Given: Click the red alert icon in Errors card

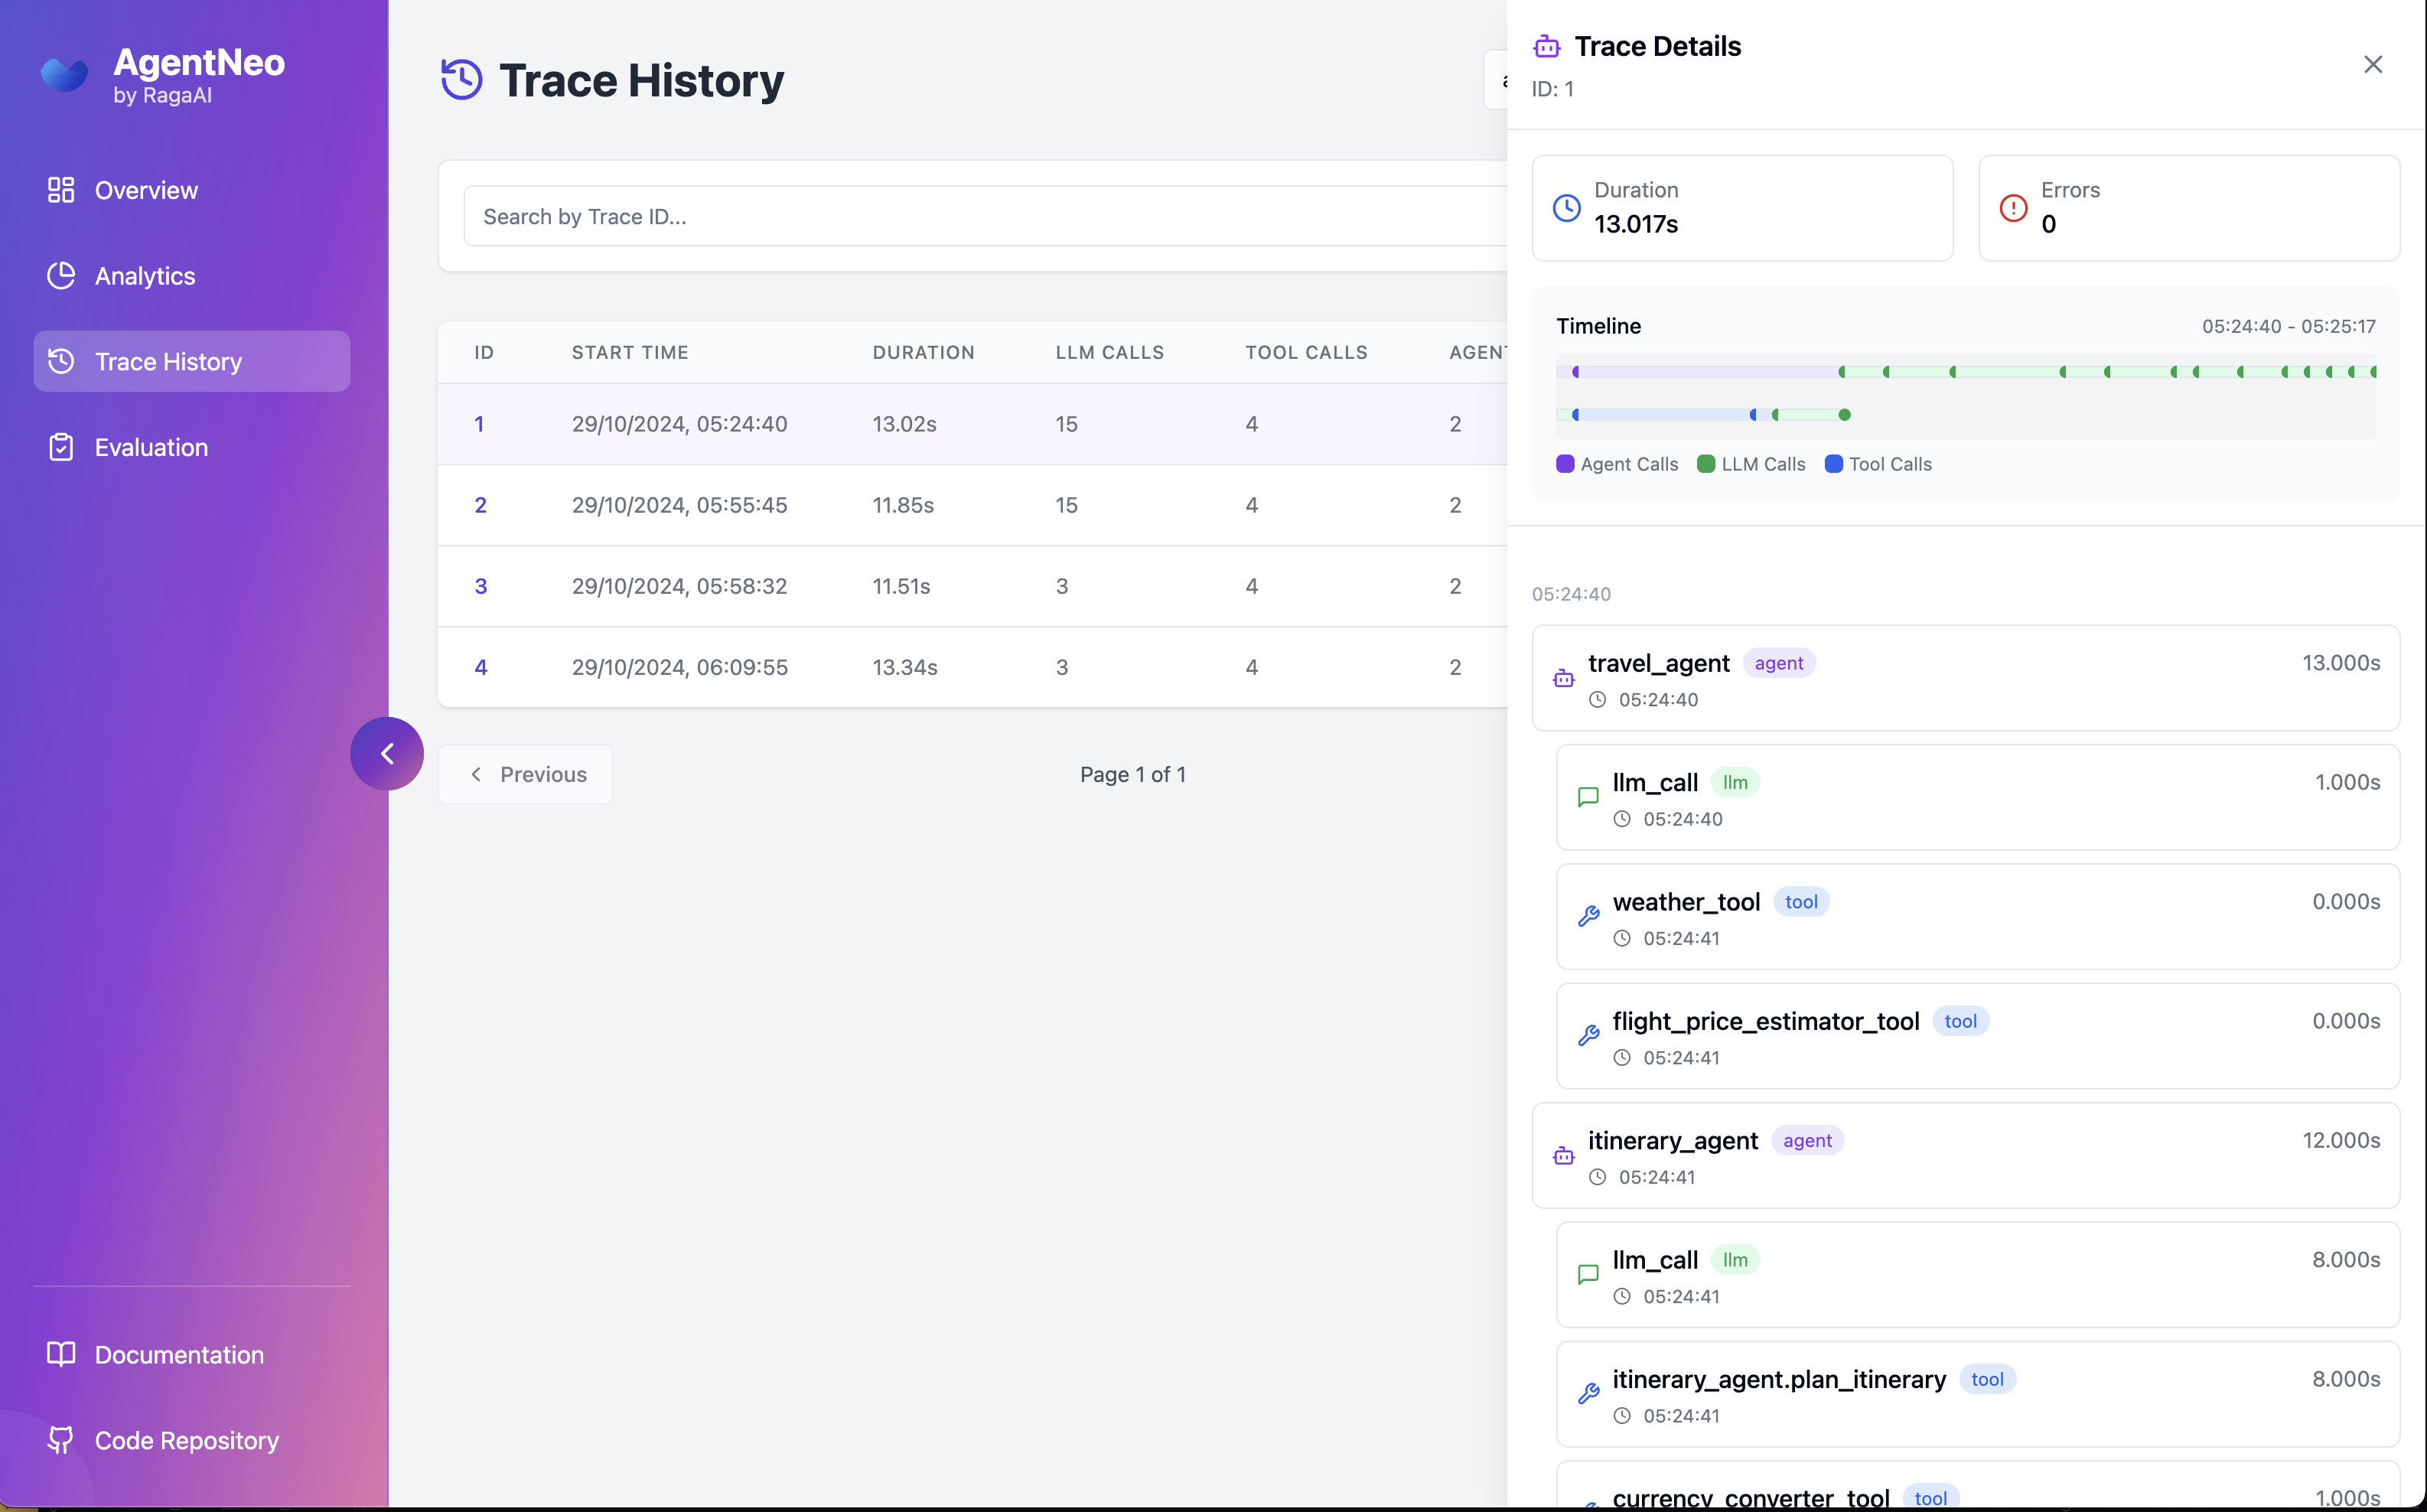Looking at the screenshot, I should pos(2013,208).
